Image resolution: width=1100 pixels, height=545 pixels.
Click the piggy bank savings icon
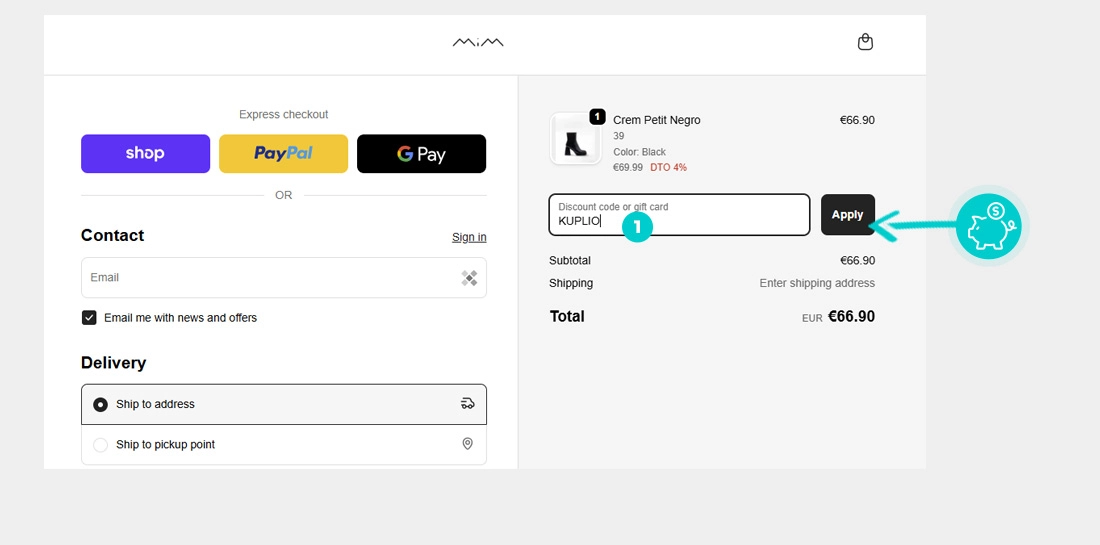click(988, 226)
